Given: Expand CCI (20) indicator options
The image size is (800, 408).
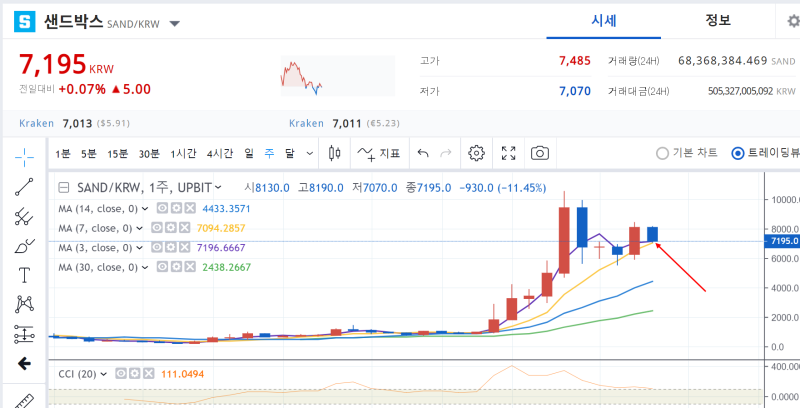Looking at the screenshot, I should [104, 374].
